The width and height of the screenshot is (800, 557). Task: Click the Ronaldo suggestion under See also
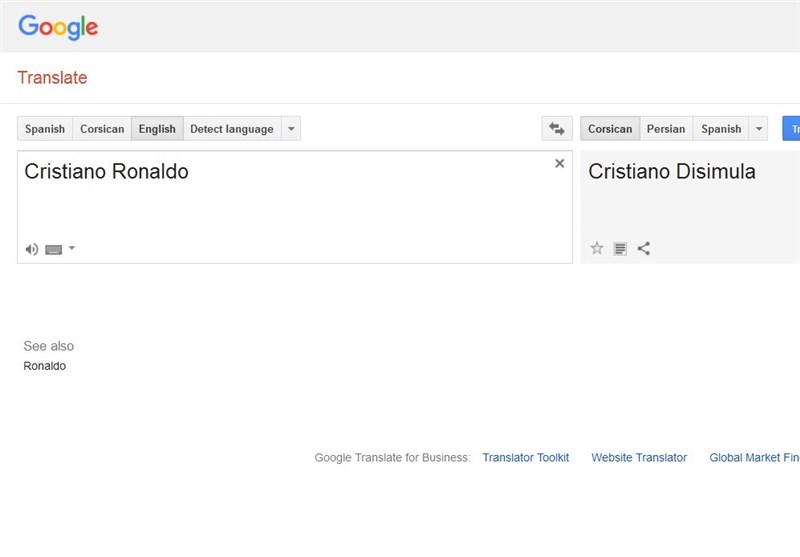click(45, 366)
